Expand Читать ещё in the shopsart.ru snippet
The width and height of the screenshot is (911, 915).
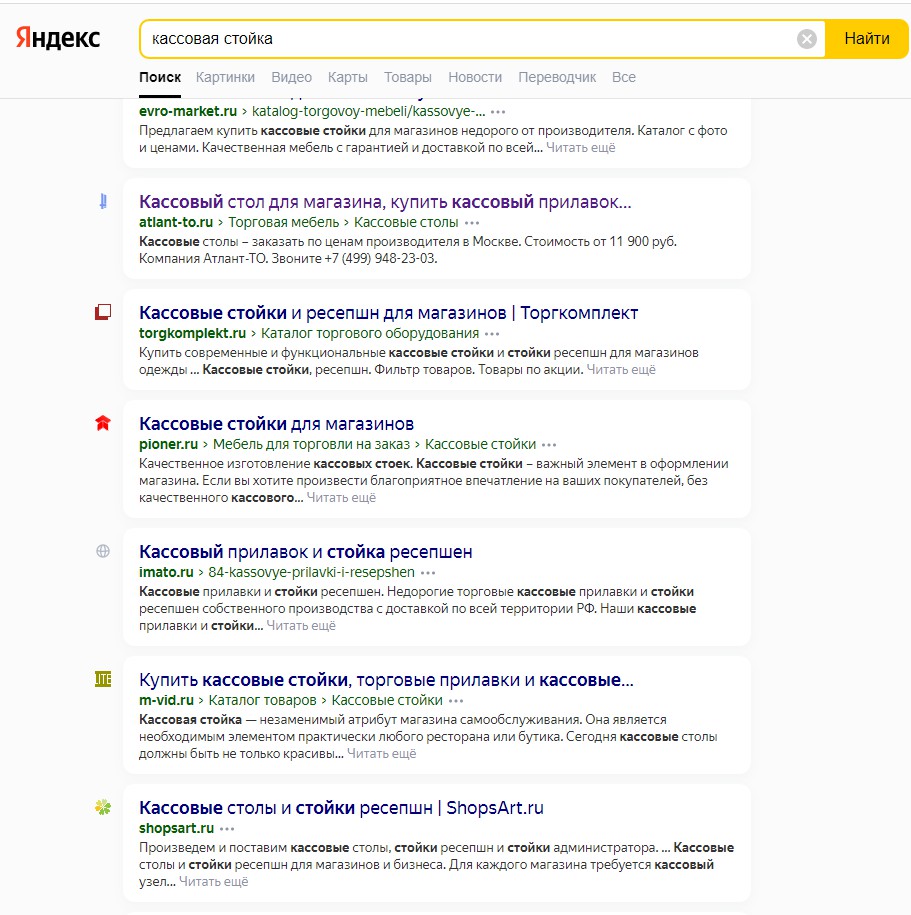tap(214, 882)
